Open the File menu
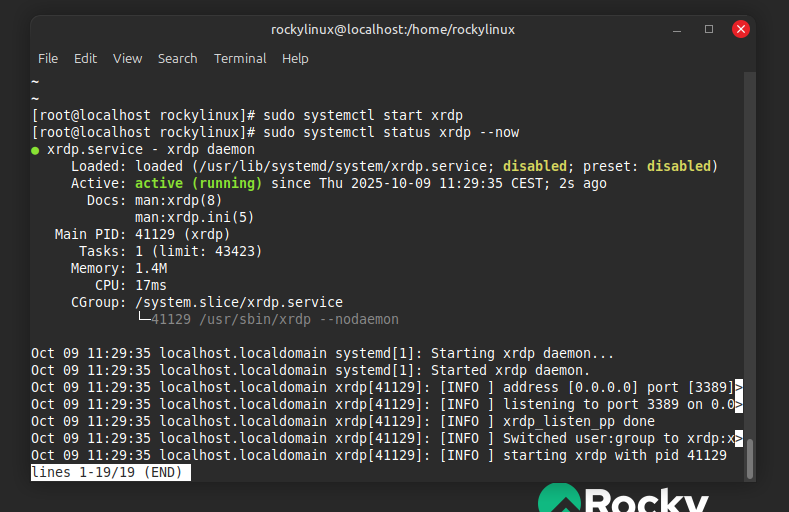 (x=48, y=58)
